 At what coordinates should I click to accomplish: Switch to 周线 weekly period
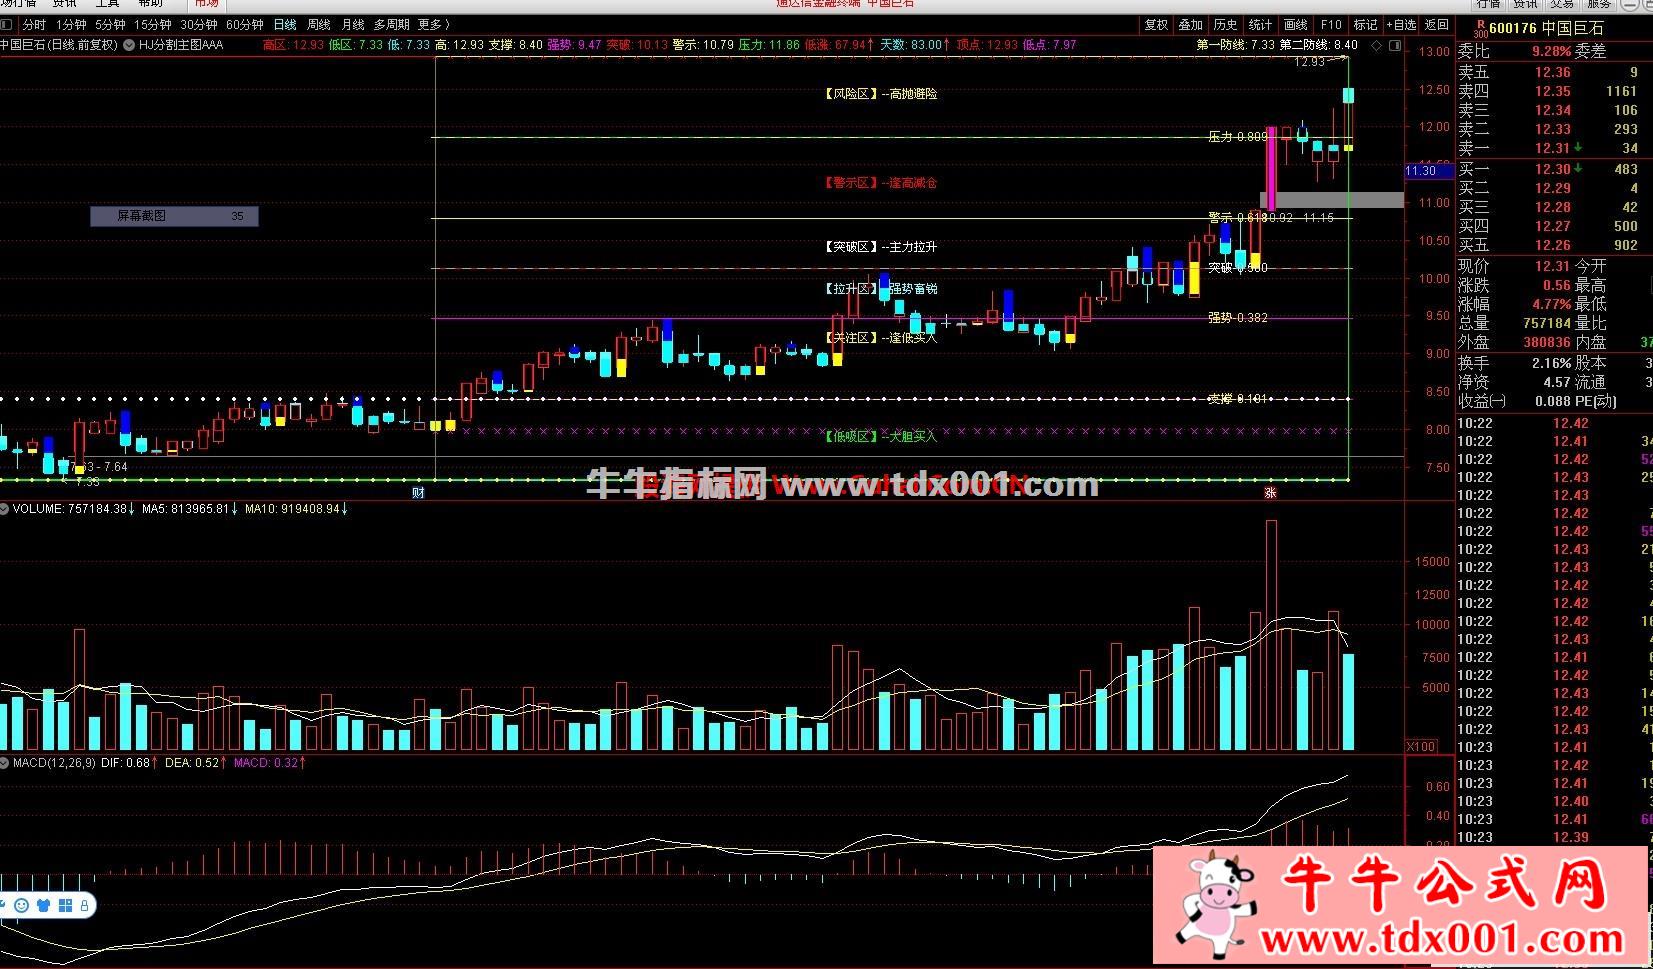319,25
